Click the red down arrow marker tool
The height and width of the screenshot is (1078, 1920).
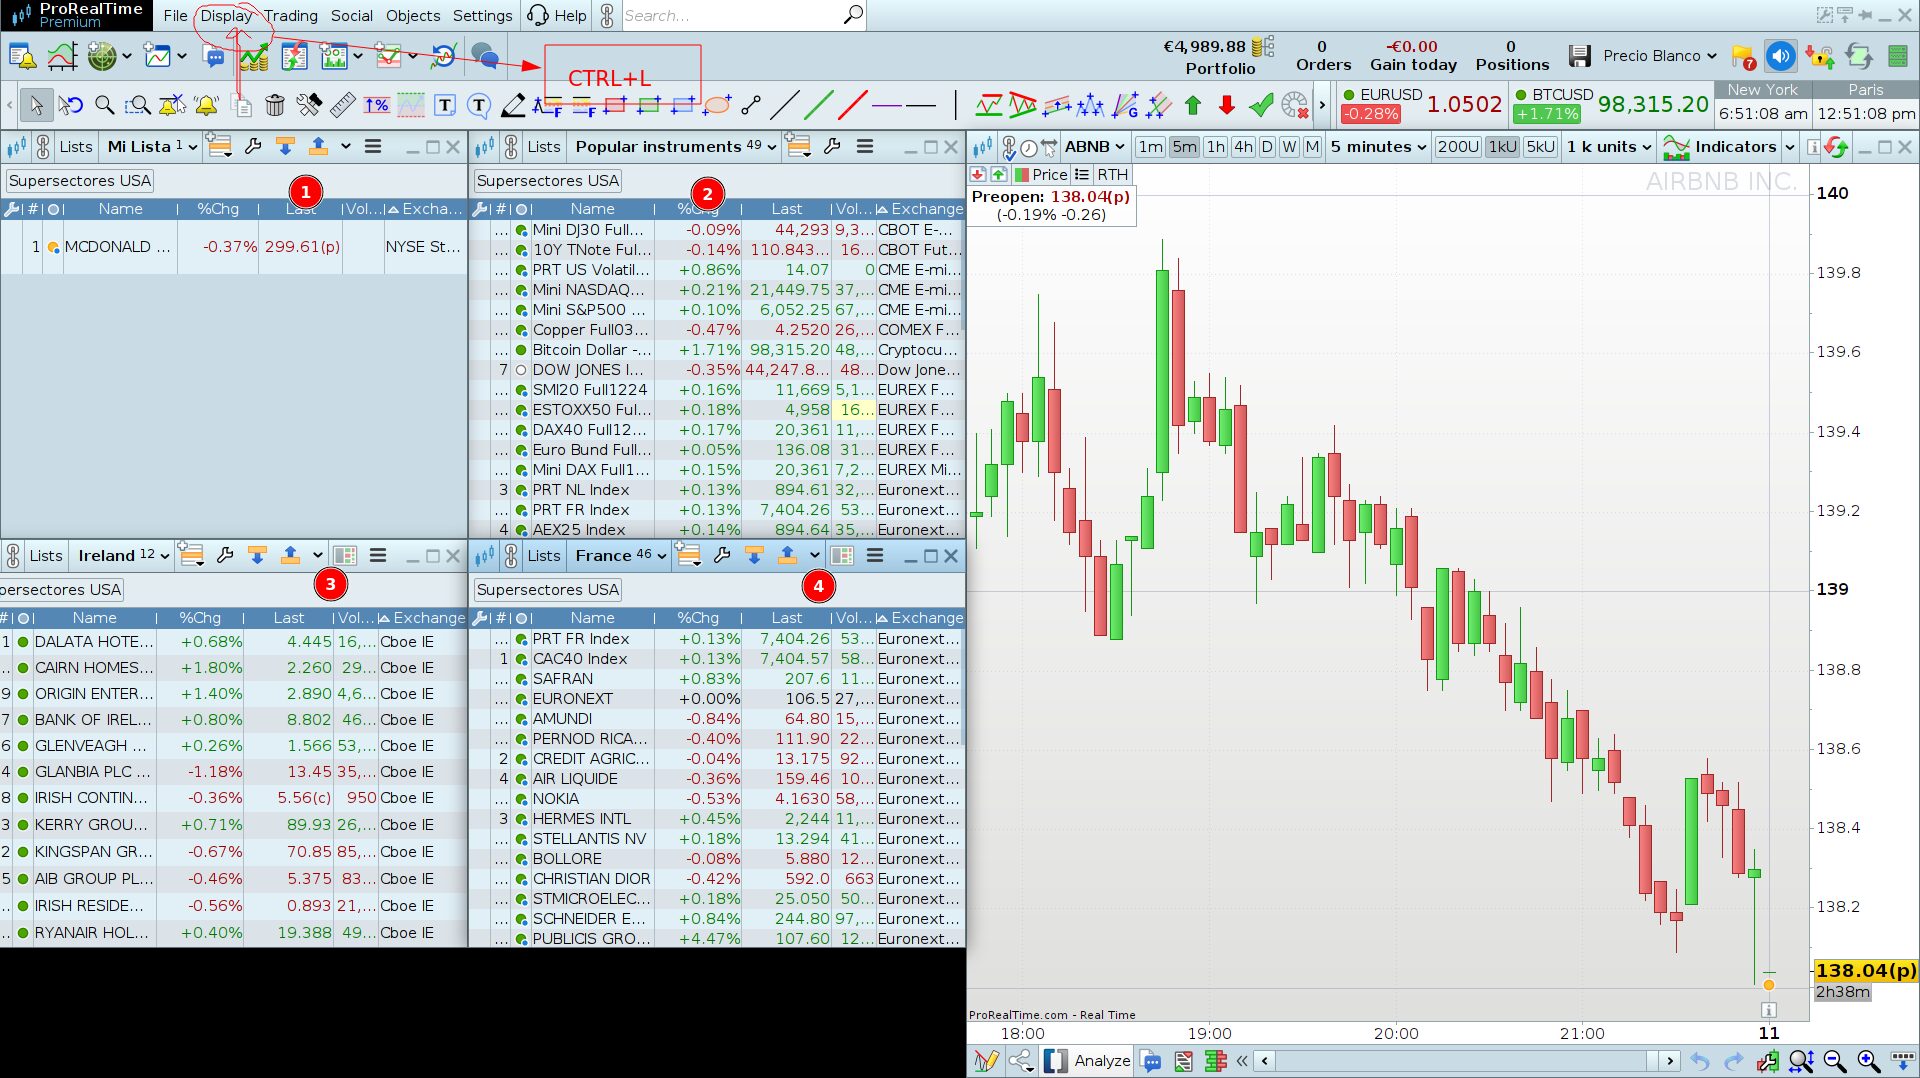coord(1227,105)
